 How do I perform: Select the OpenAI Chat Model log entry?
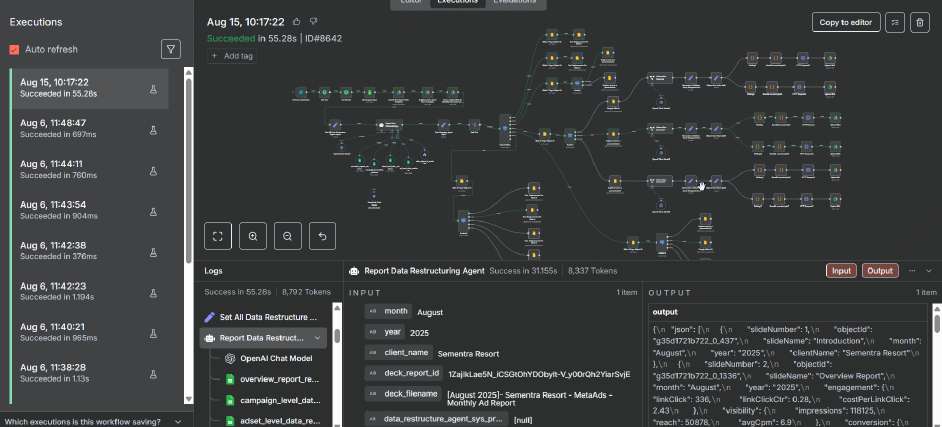click(x=276, y=359)
